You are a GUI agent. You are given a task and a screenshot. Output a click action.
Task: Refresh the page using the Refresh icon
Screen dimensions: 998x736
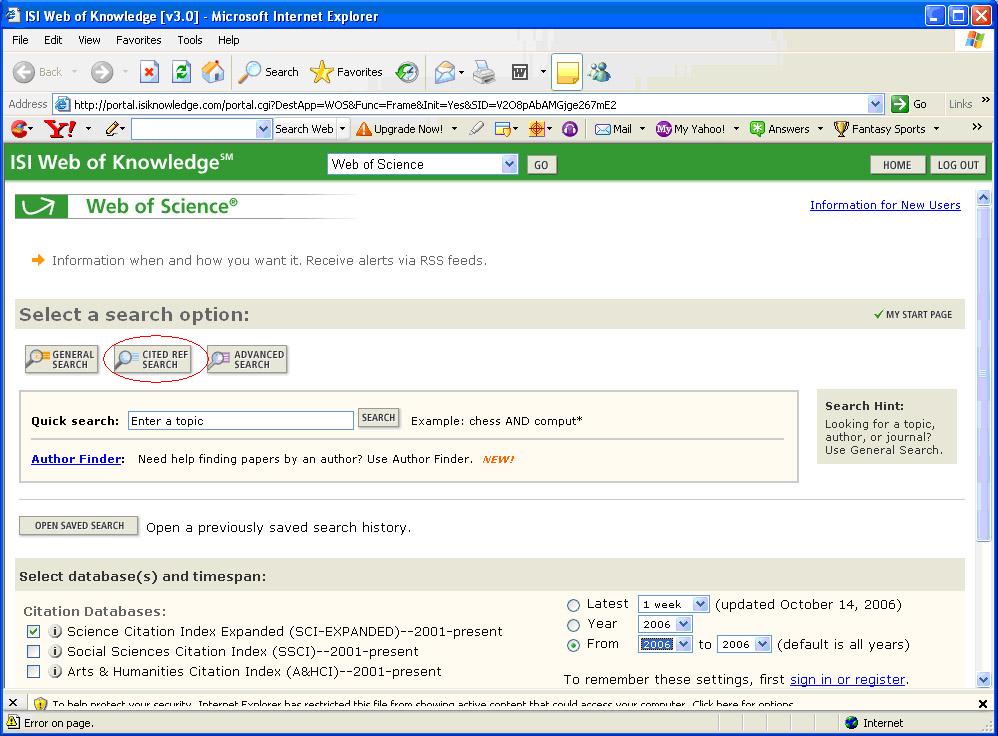181,71
